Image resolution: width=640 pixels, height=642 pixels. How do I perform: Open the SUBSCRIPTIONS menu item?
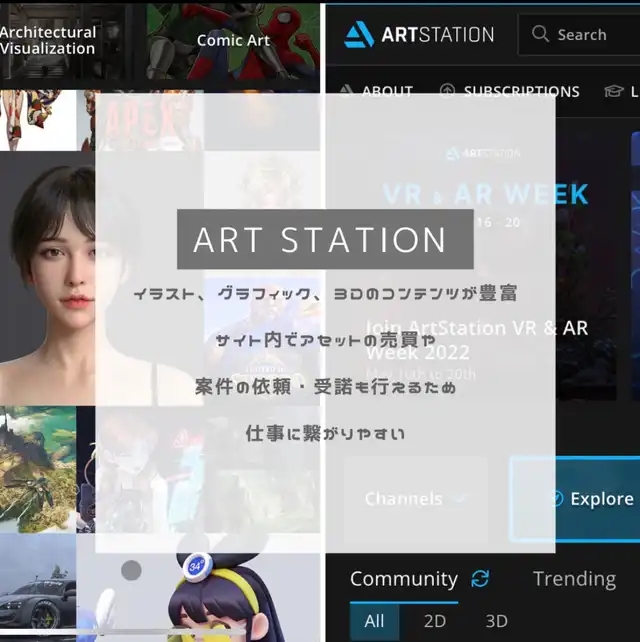[x=521, y=91]
